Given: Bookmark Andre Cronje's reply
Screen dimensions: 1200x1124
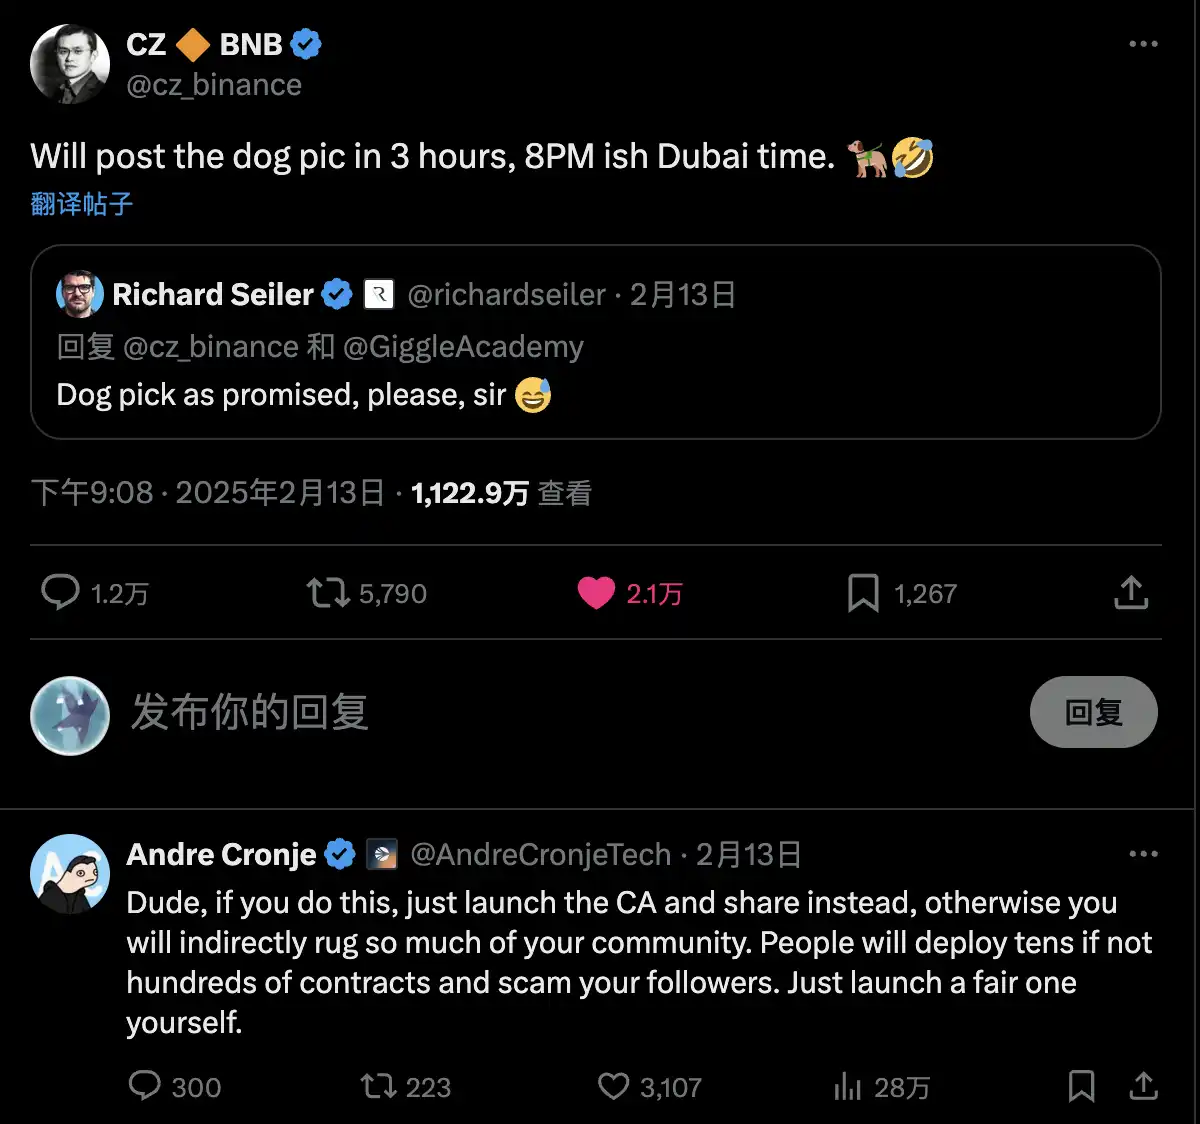Looking at the screenshot, I should click(1081, 1086).
